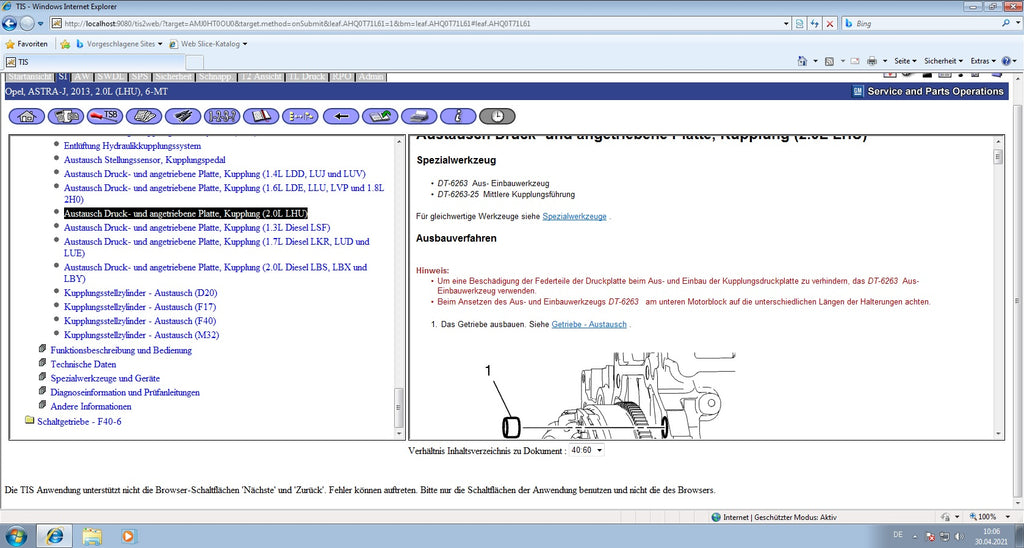Click the open book manual icon
Image resolution: width=1024 pixels, height=548 pixels.
(261, 116)
